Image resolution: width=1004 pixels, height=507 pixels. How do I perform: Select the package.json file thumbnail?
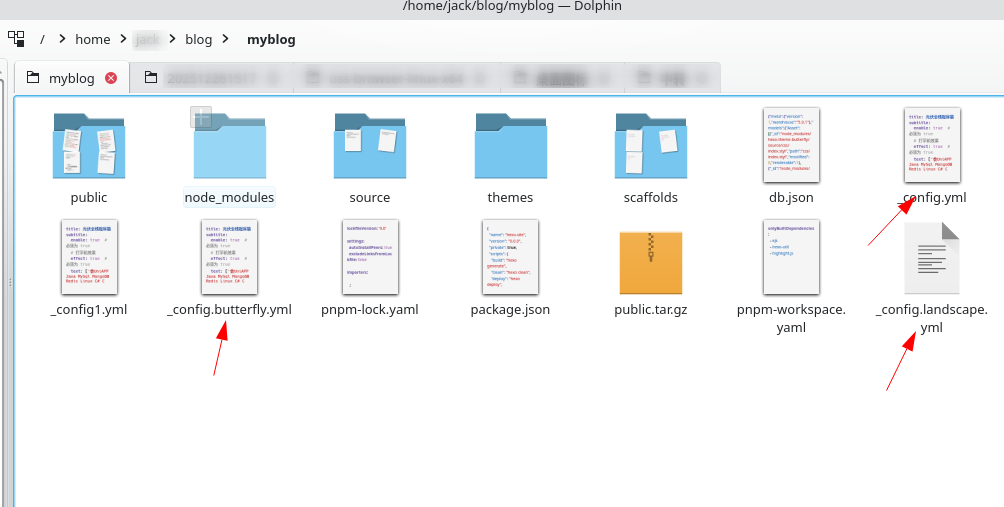click(510, 258)
